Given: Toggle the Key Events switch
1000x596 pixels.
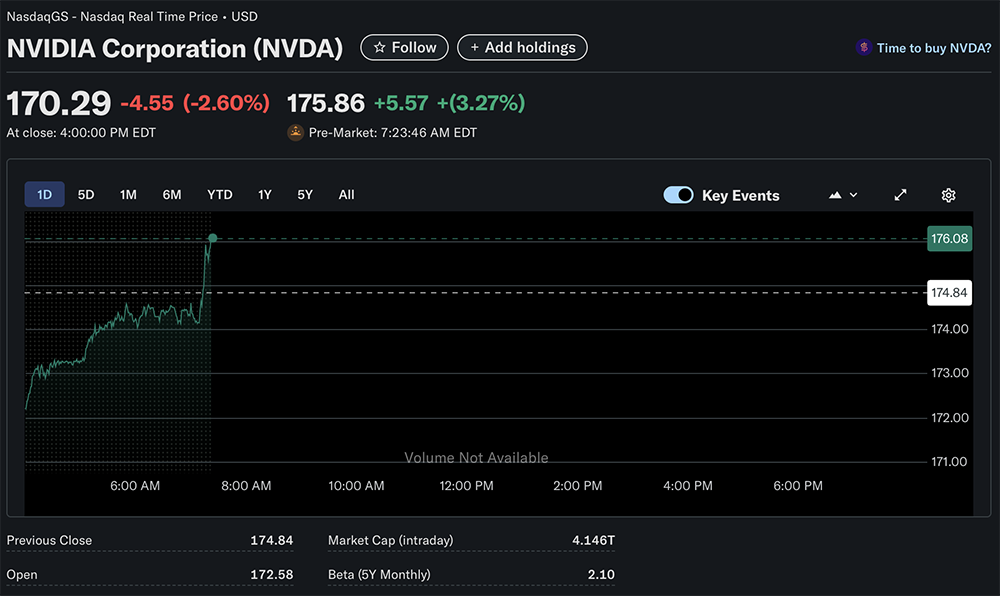Looking at the screenshot, I should click(x=678, y=195).
